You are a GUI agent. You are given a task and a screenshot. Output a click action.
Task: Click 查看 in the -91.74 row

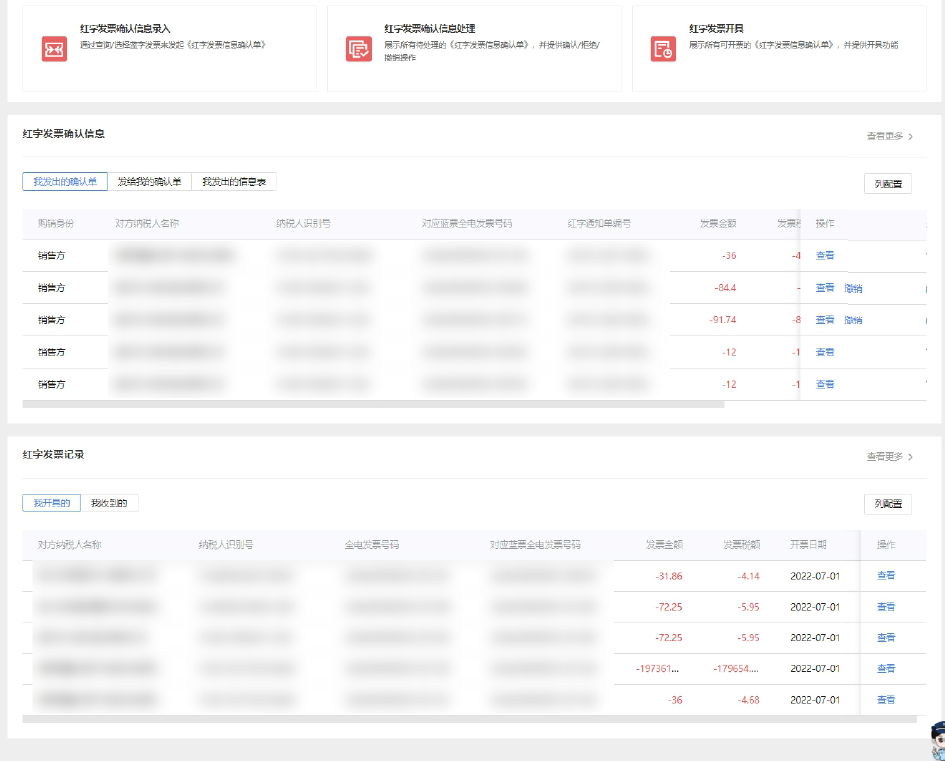click(x=824, y=319)
